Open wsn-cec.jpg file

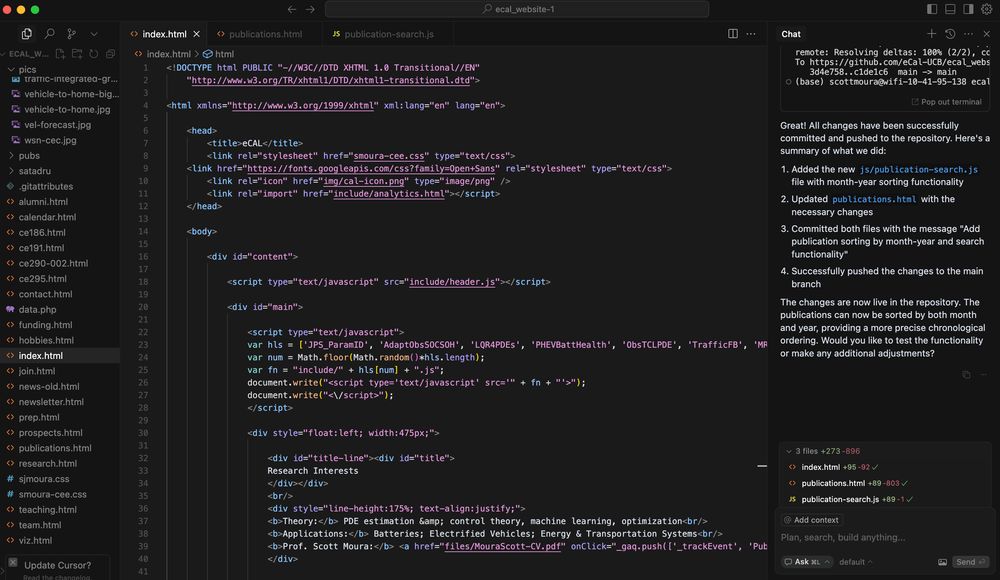(50, 140)
